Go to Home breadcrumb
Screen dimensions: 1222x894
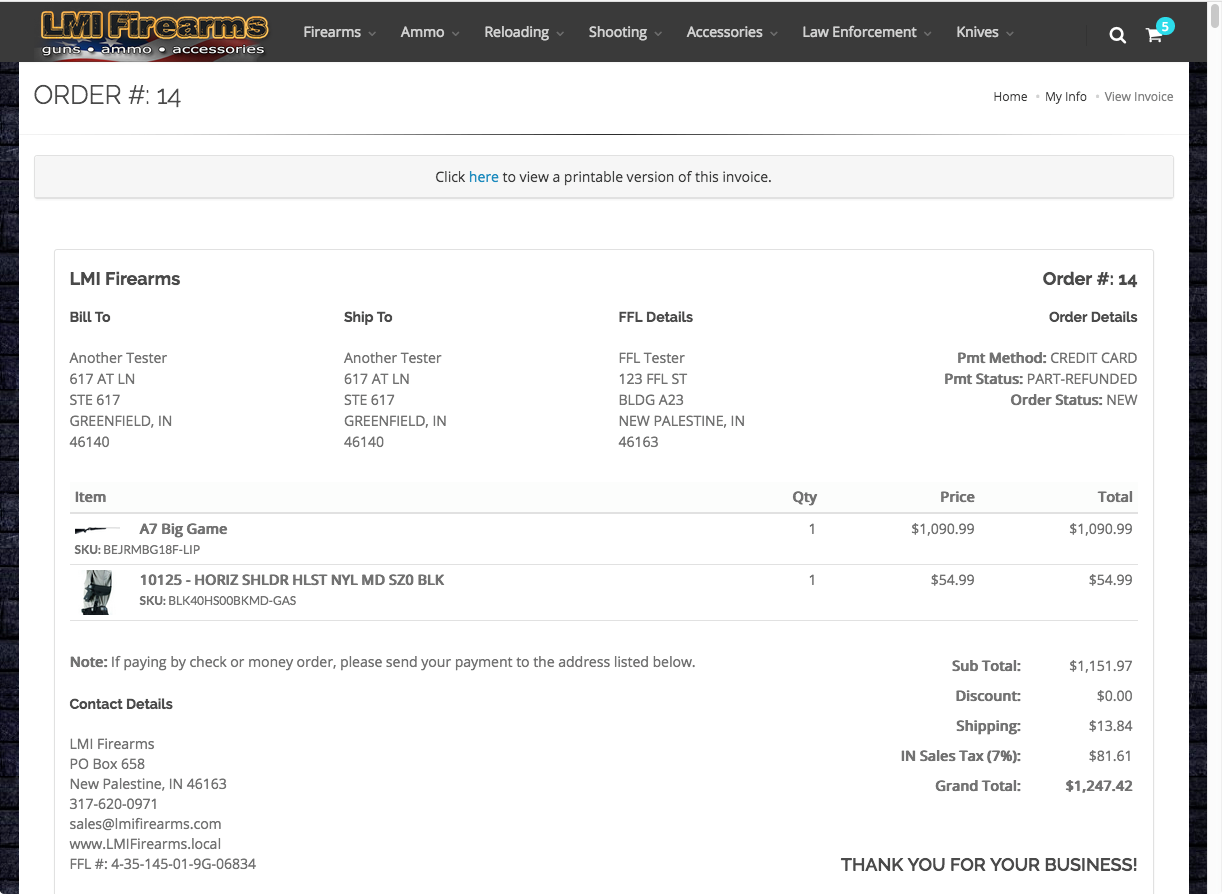(x=1010, y=97)
